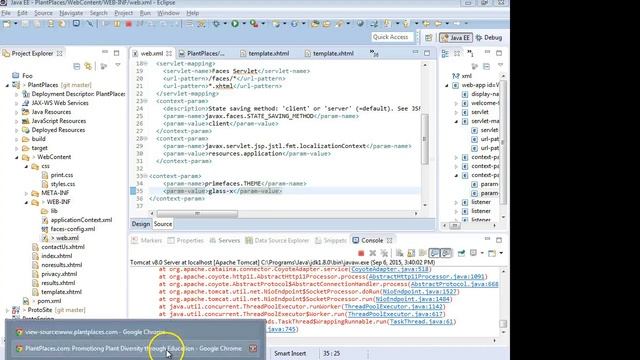
Task: Expand the META-INF folder
Action: [x=27, y=193]
